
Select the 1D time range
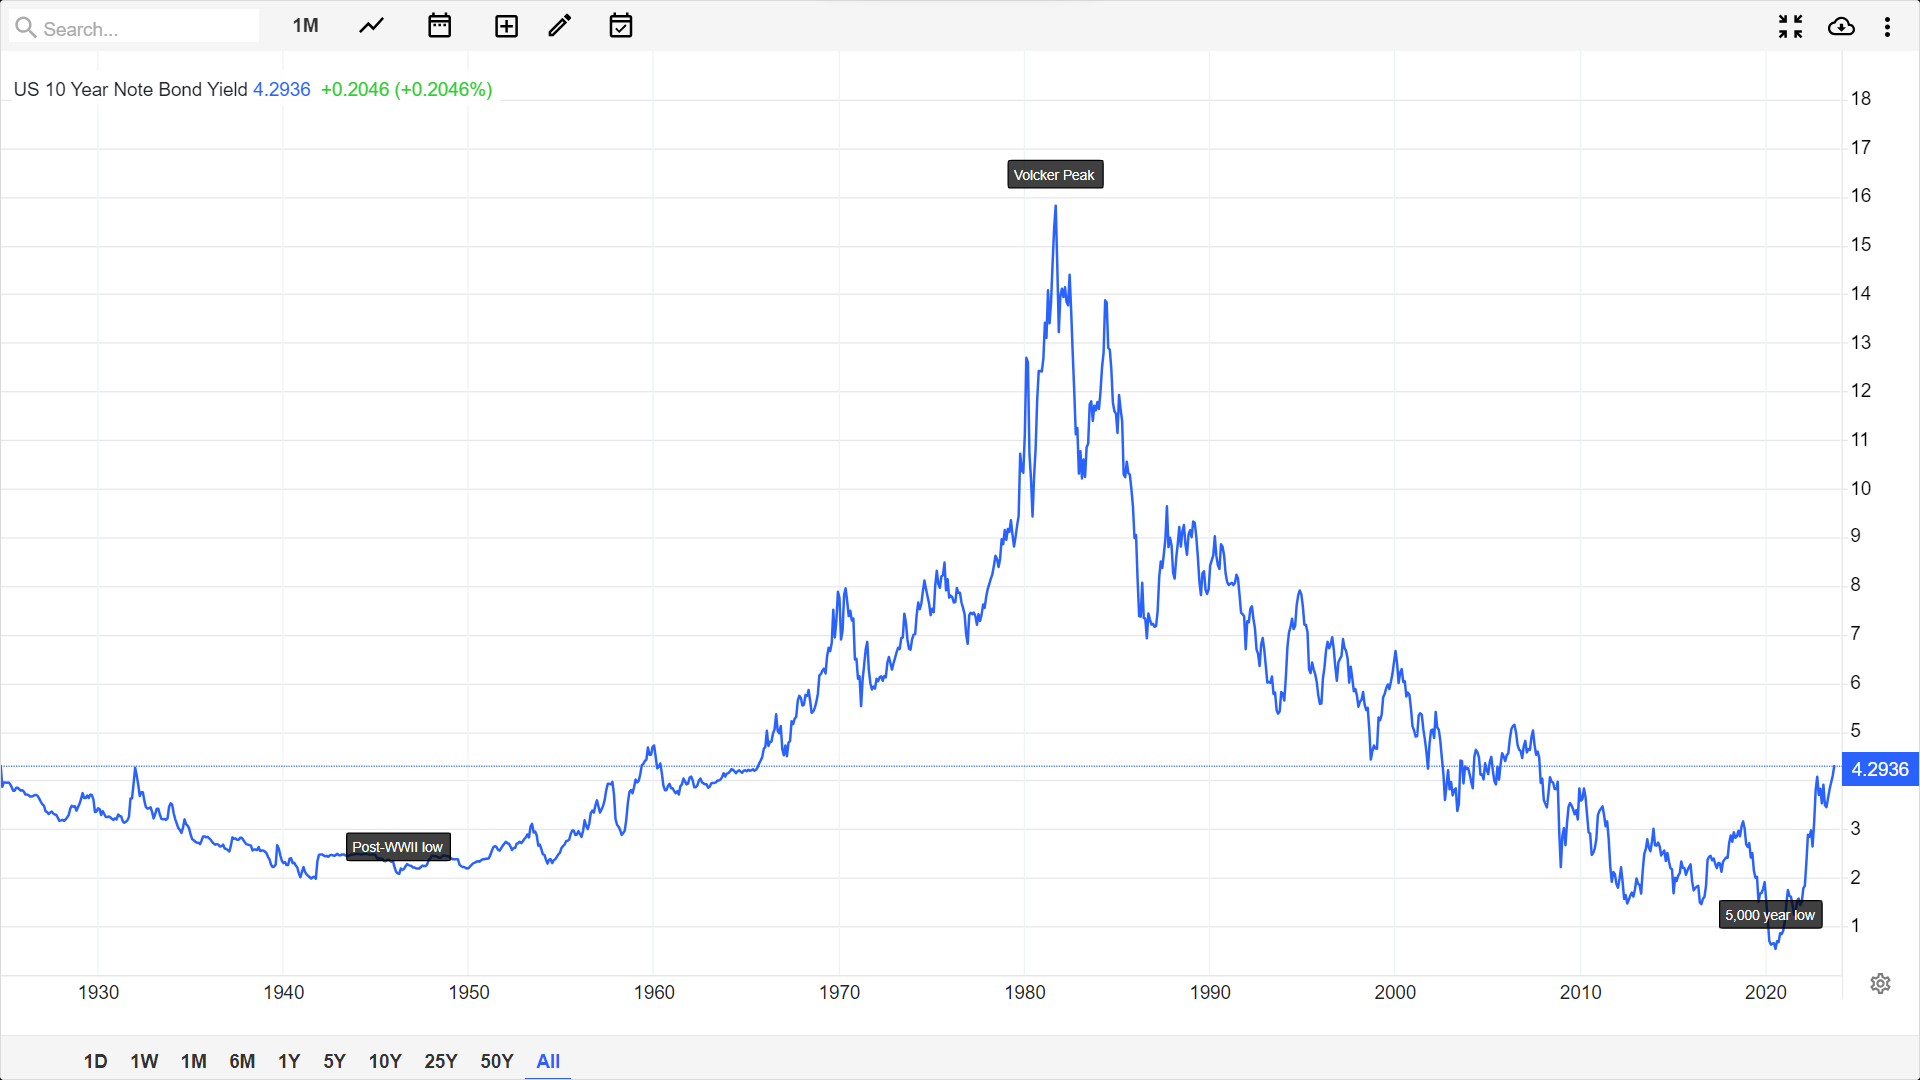95,1061
